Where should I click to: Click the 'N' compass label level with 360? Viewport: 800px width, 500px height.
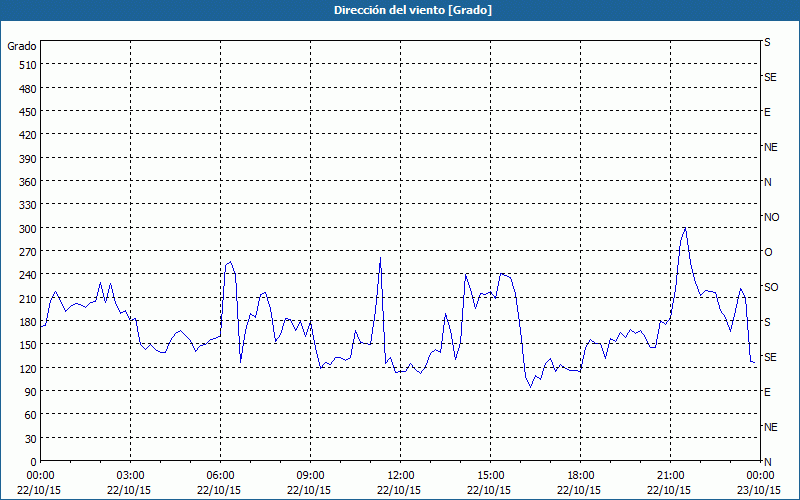(767, 182)
